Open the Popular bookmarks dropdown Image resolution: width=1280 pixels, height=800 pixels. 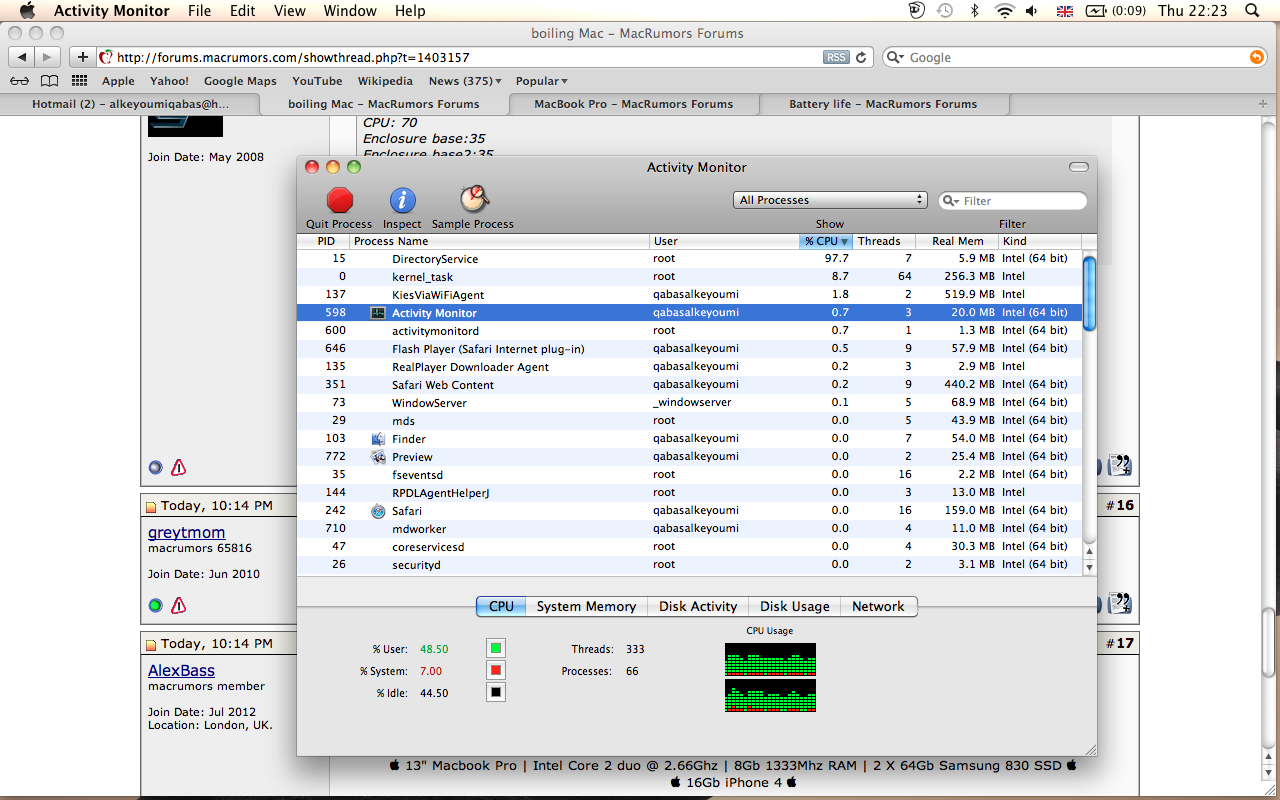click(541, 81)
